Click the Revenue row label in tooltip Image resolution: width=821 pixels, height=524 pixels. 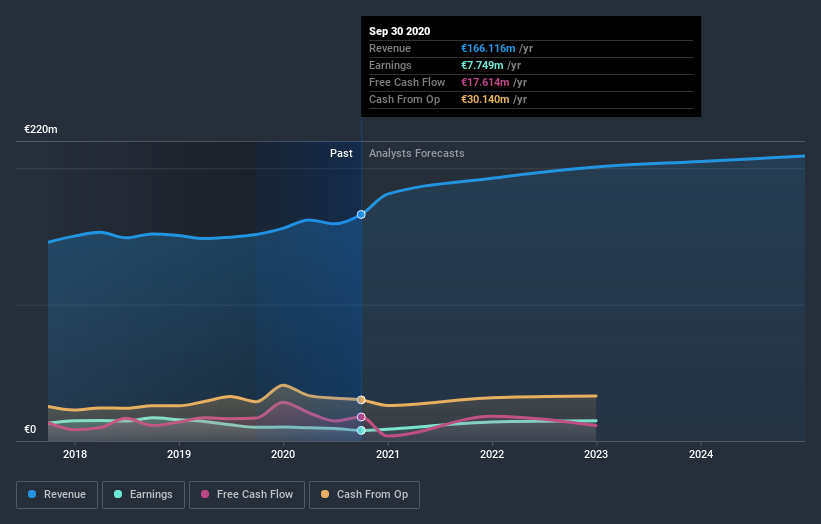tap(390, 48)
